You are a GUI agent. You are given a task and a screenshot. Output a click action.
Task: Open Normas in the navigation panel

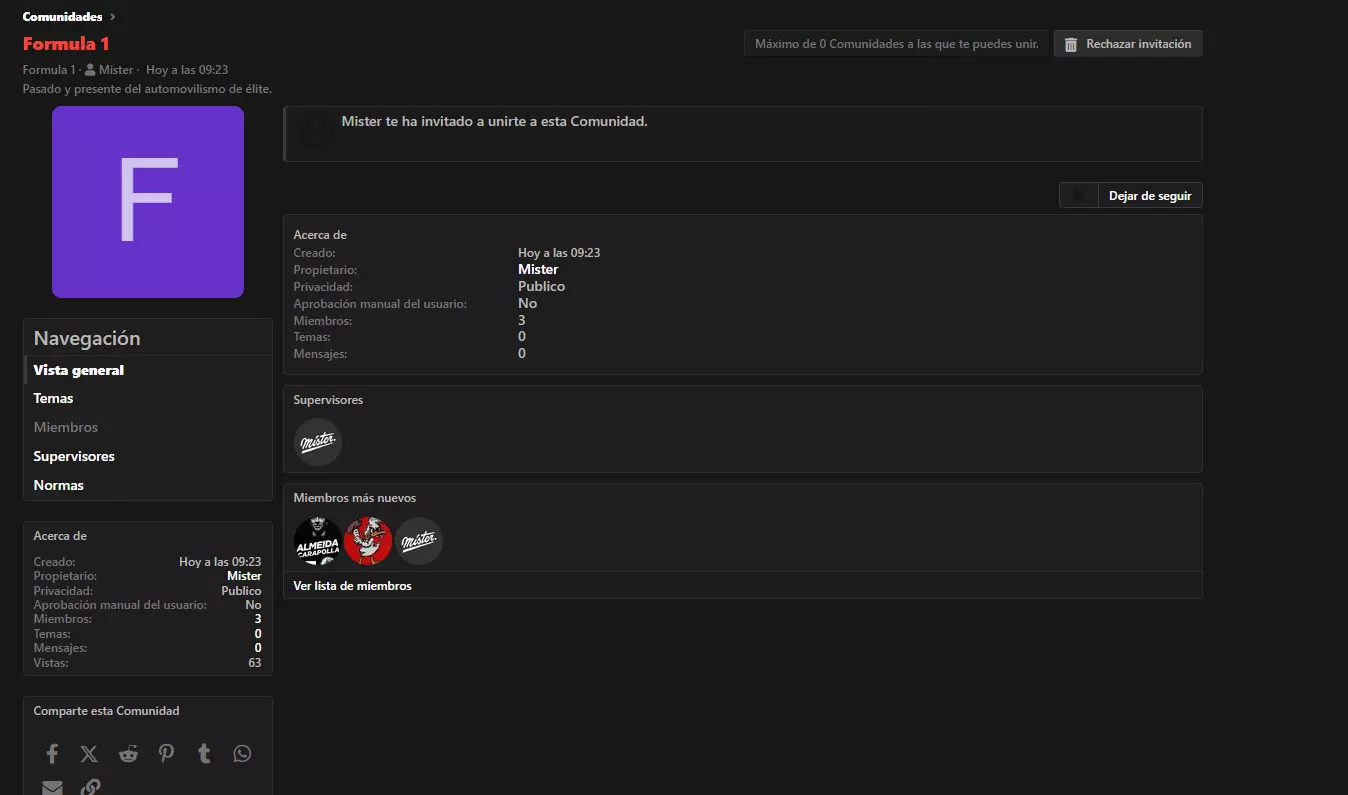click(148, 485)
